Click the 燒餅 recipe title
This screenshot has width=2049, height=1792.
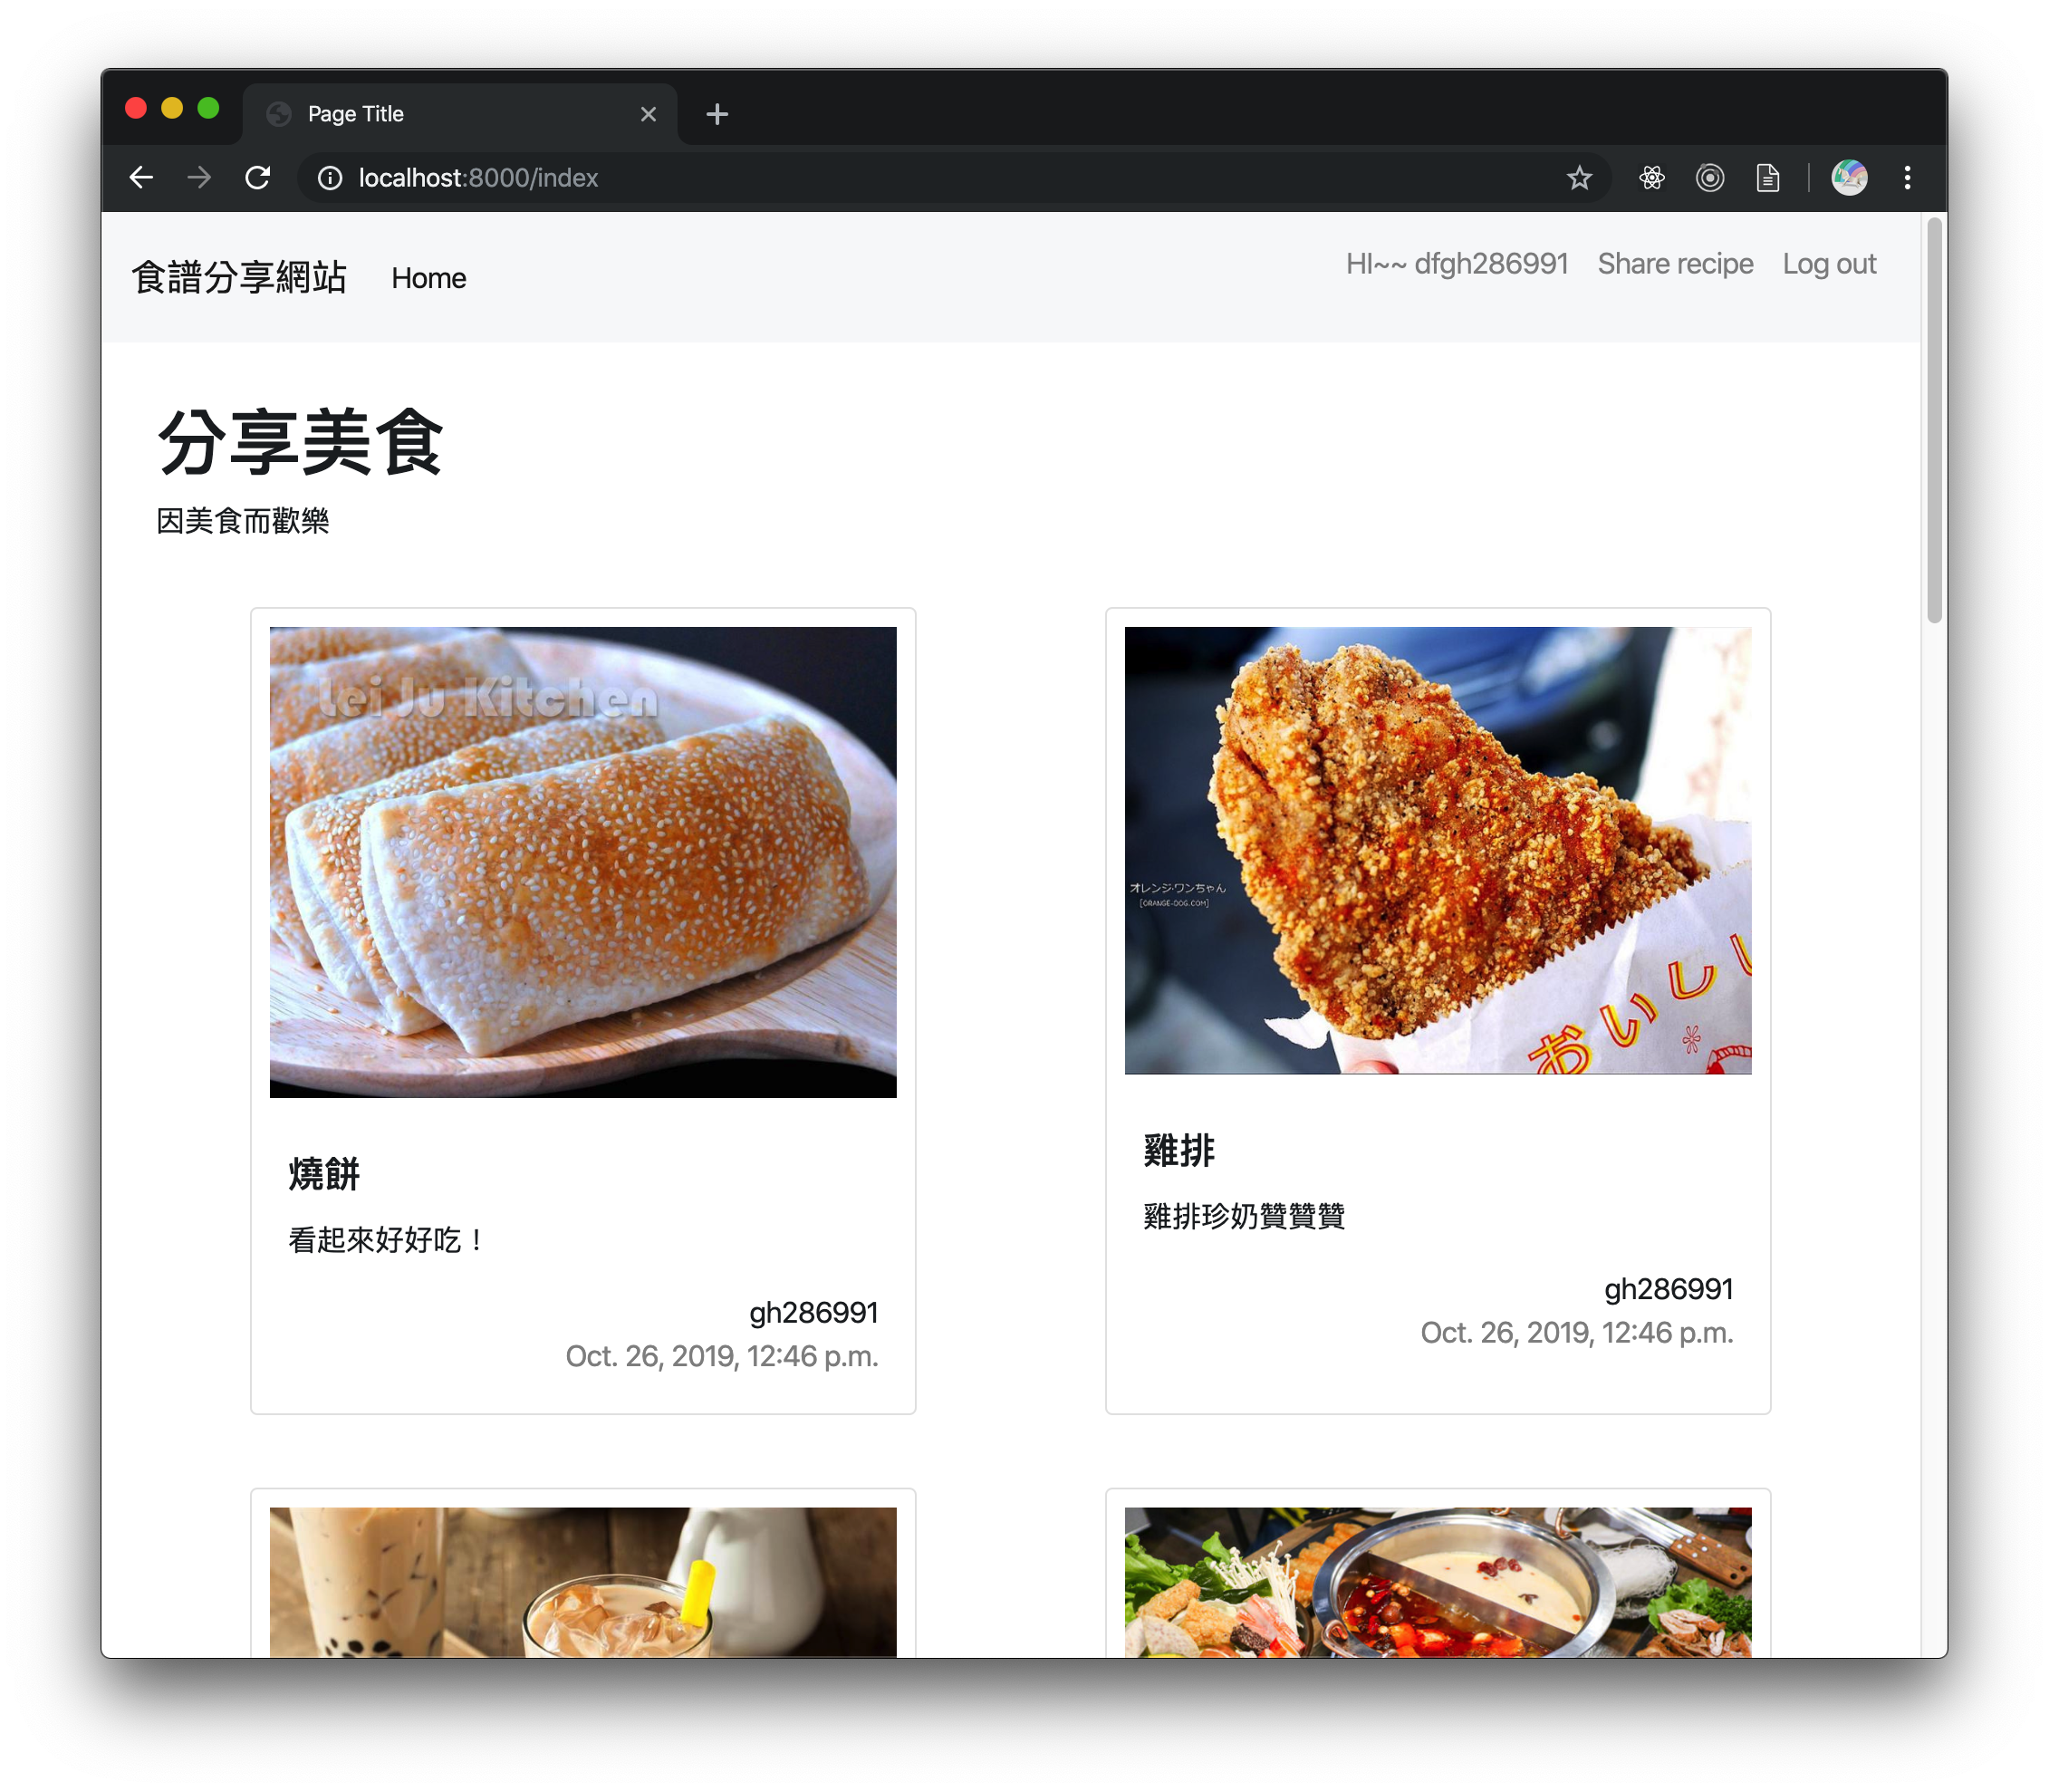click(324, 1174)
